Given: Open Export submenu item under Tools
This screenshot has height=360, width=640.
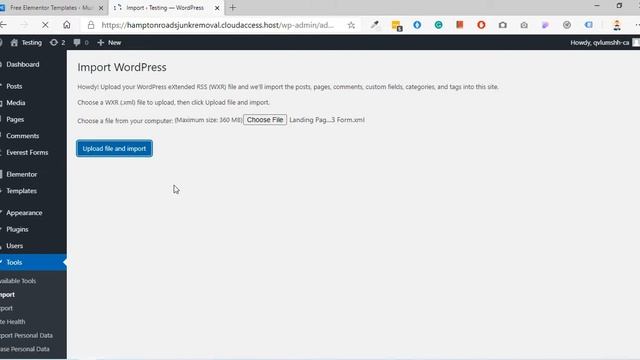Looking at the screenshot, I should (x=6, y=308).
